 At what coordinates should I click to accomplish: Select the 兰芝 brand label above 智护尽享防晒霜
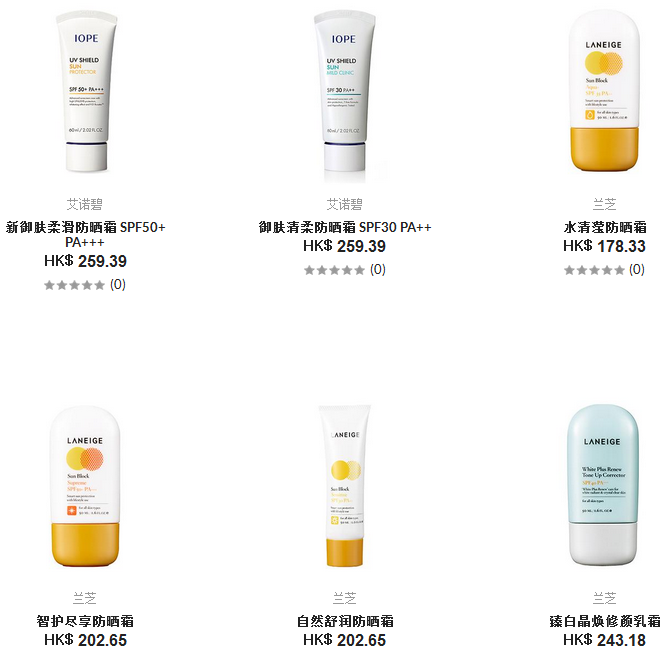[85, 598]
